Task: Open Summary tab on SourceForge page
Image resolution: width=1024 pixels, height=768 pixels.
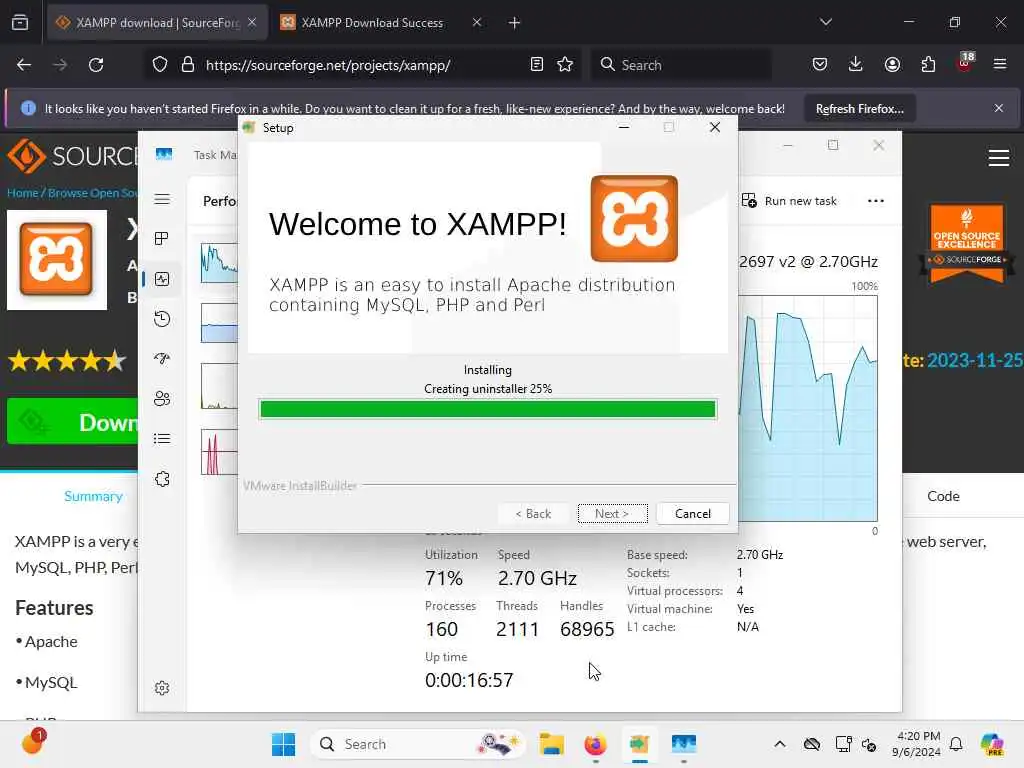Action: coord(93,496)
